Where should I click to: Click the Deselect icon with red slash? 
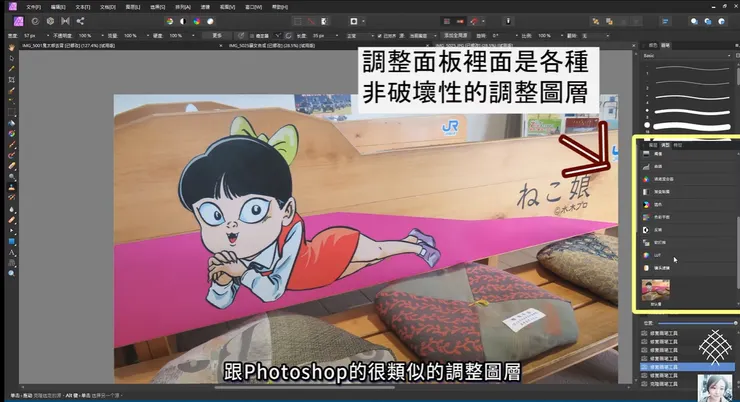coord(311,21)
